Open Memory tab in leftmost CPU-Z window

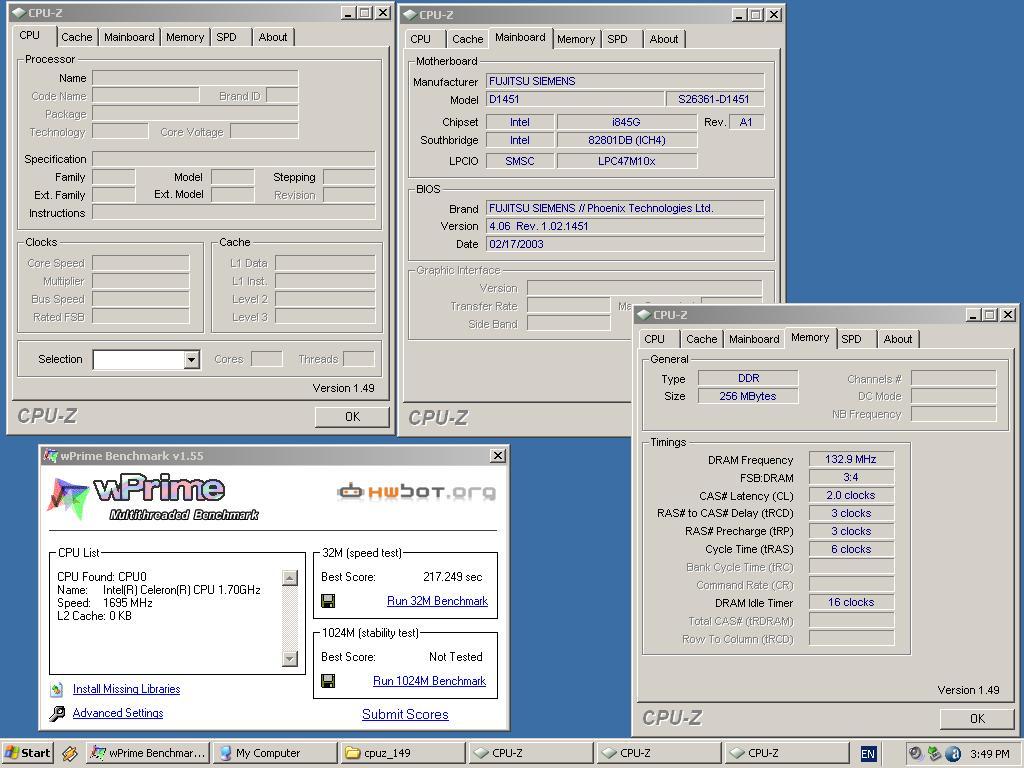(x=185, y=37)
